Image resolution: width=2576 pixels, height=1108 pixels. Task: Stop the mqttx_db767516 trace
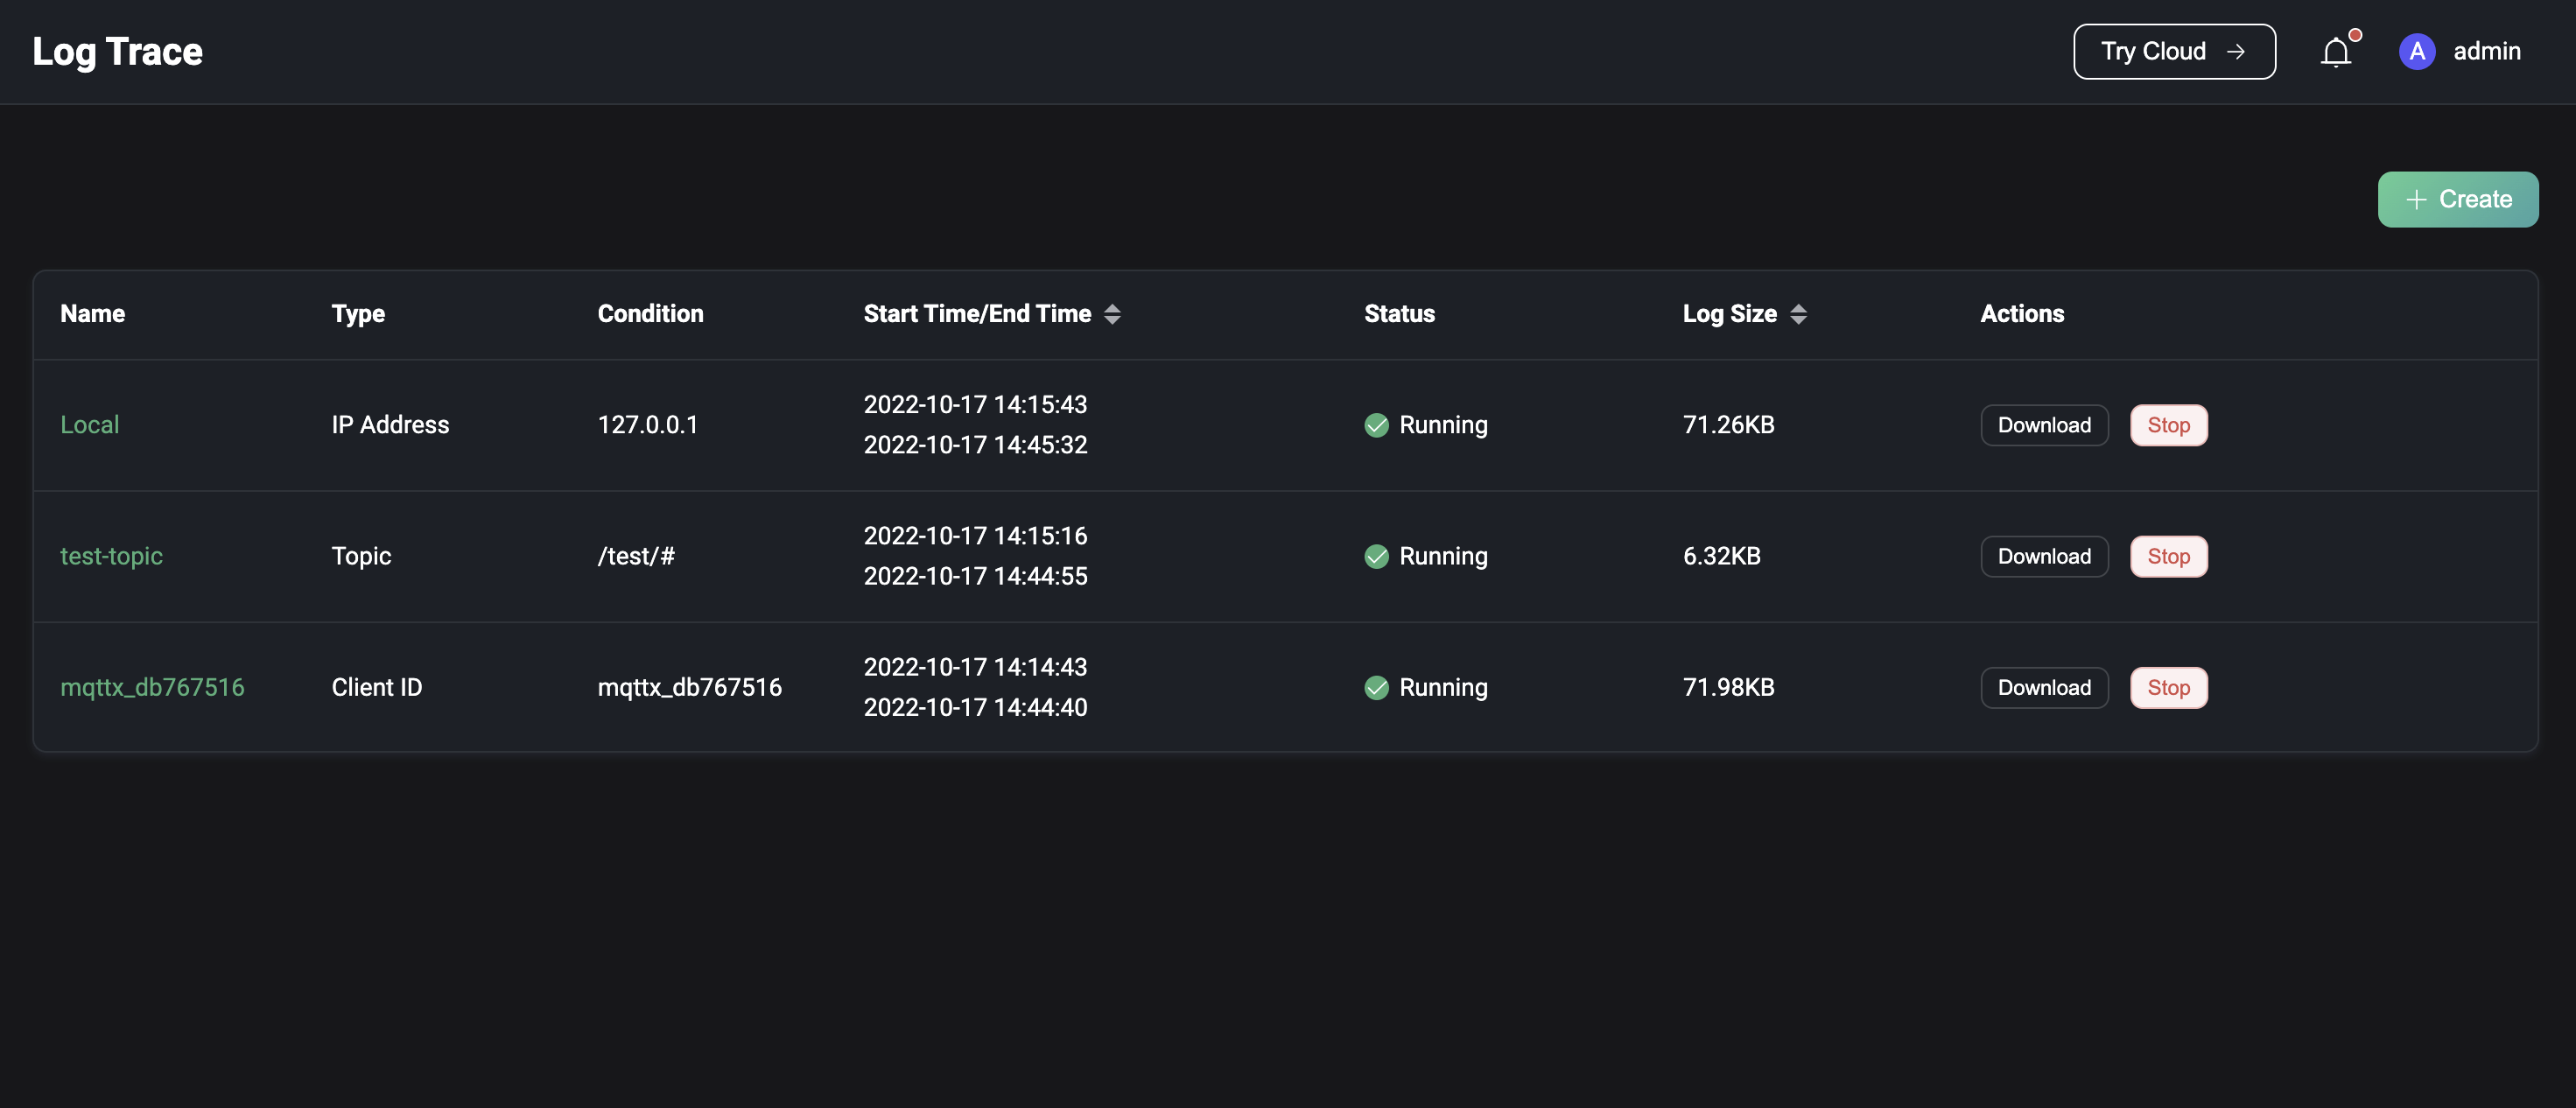pos(2168,688)
